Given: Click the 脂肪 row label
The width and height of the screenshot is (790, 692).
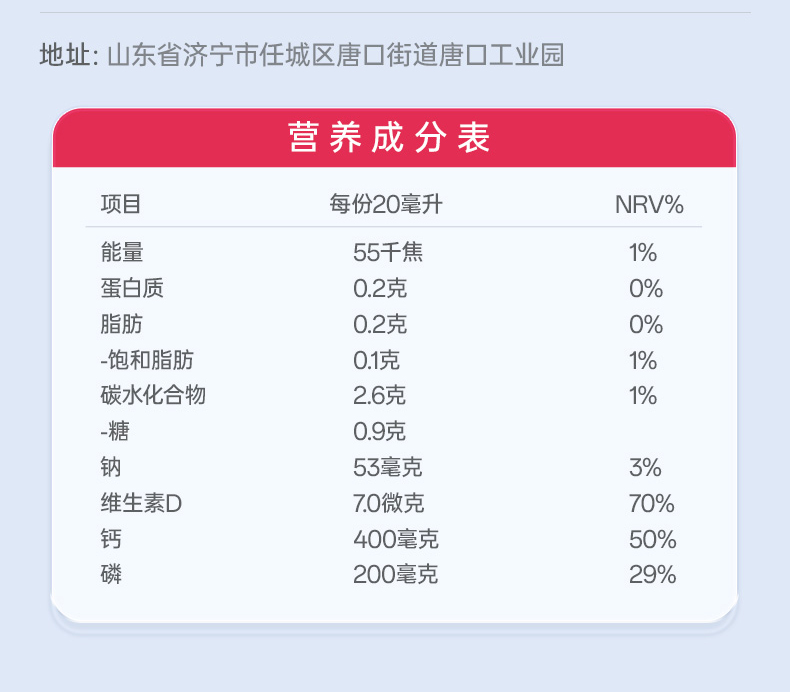Looking at the screenshot, I should [x=121, y=325].
